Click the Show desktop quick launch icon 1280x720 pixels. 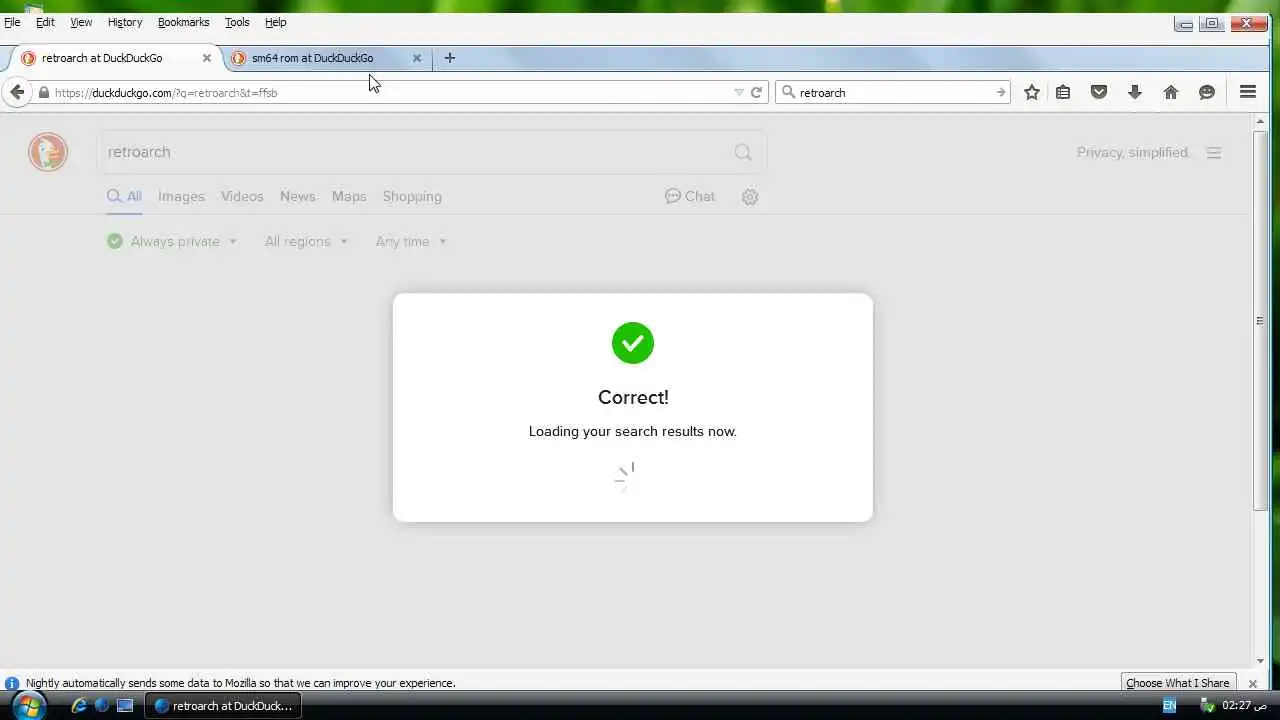pyautogui.click(x=125, y=705)
